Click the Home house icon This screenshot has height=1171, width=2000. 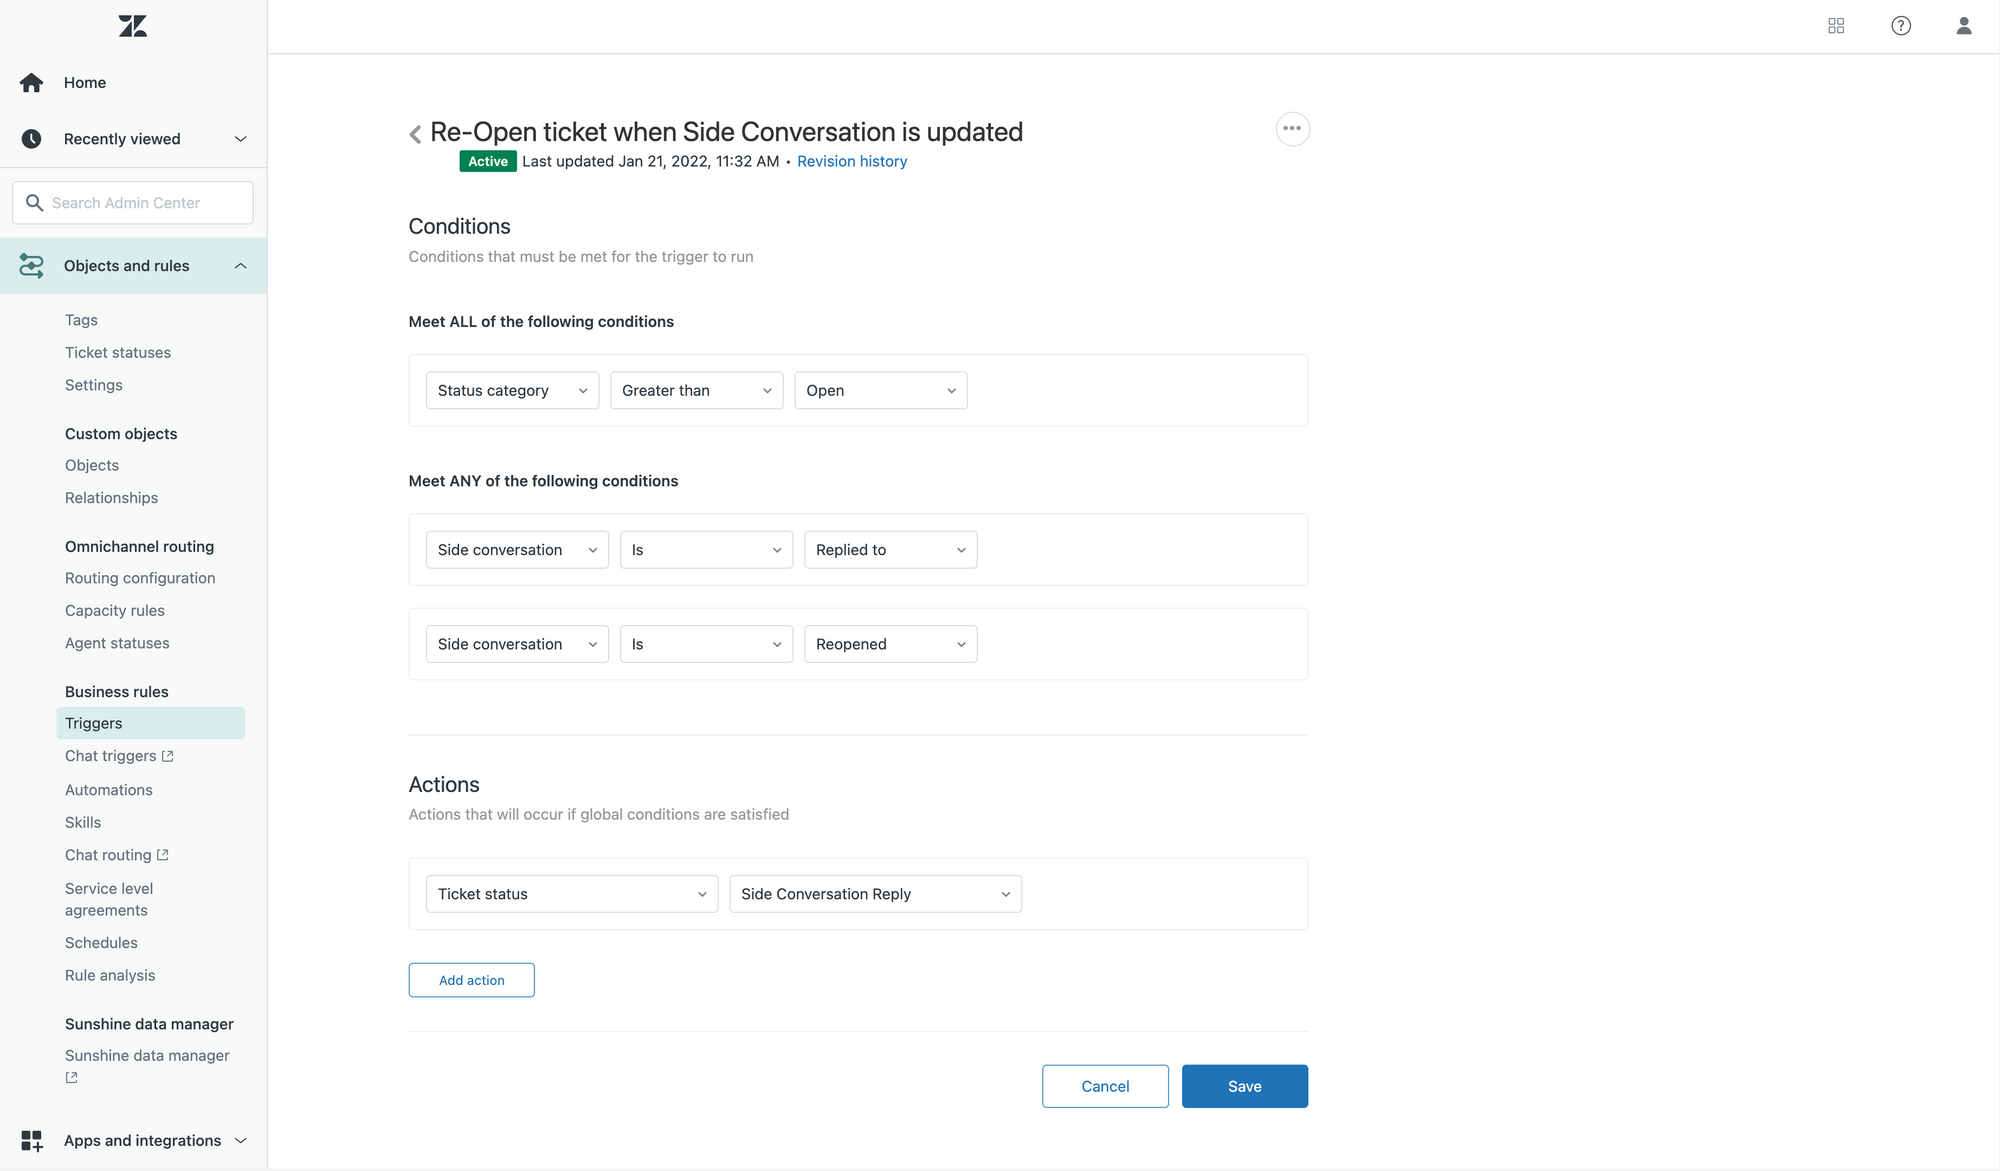coord(32,83)
